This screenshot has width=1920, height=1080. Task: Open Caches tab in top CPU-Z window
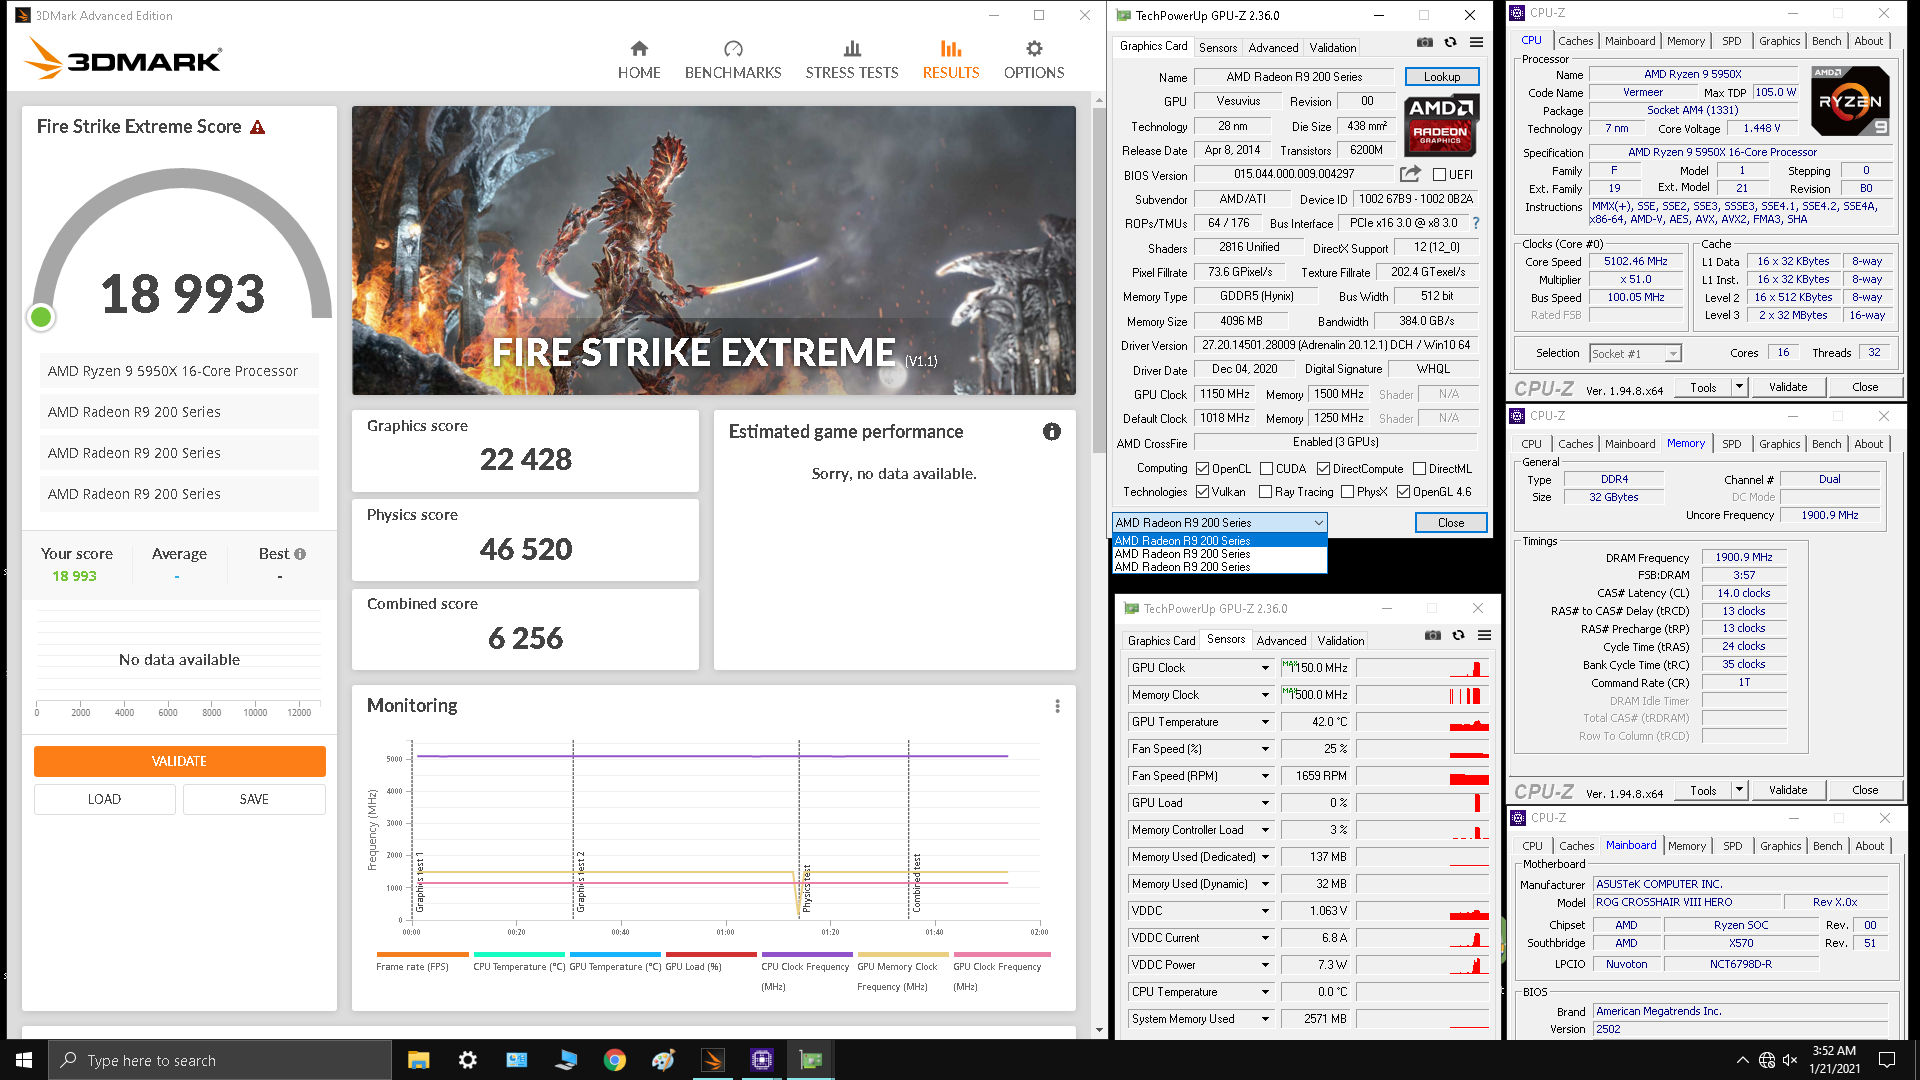(x=1575, y=41)
